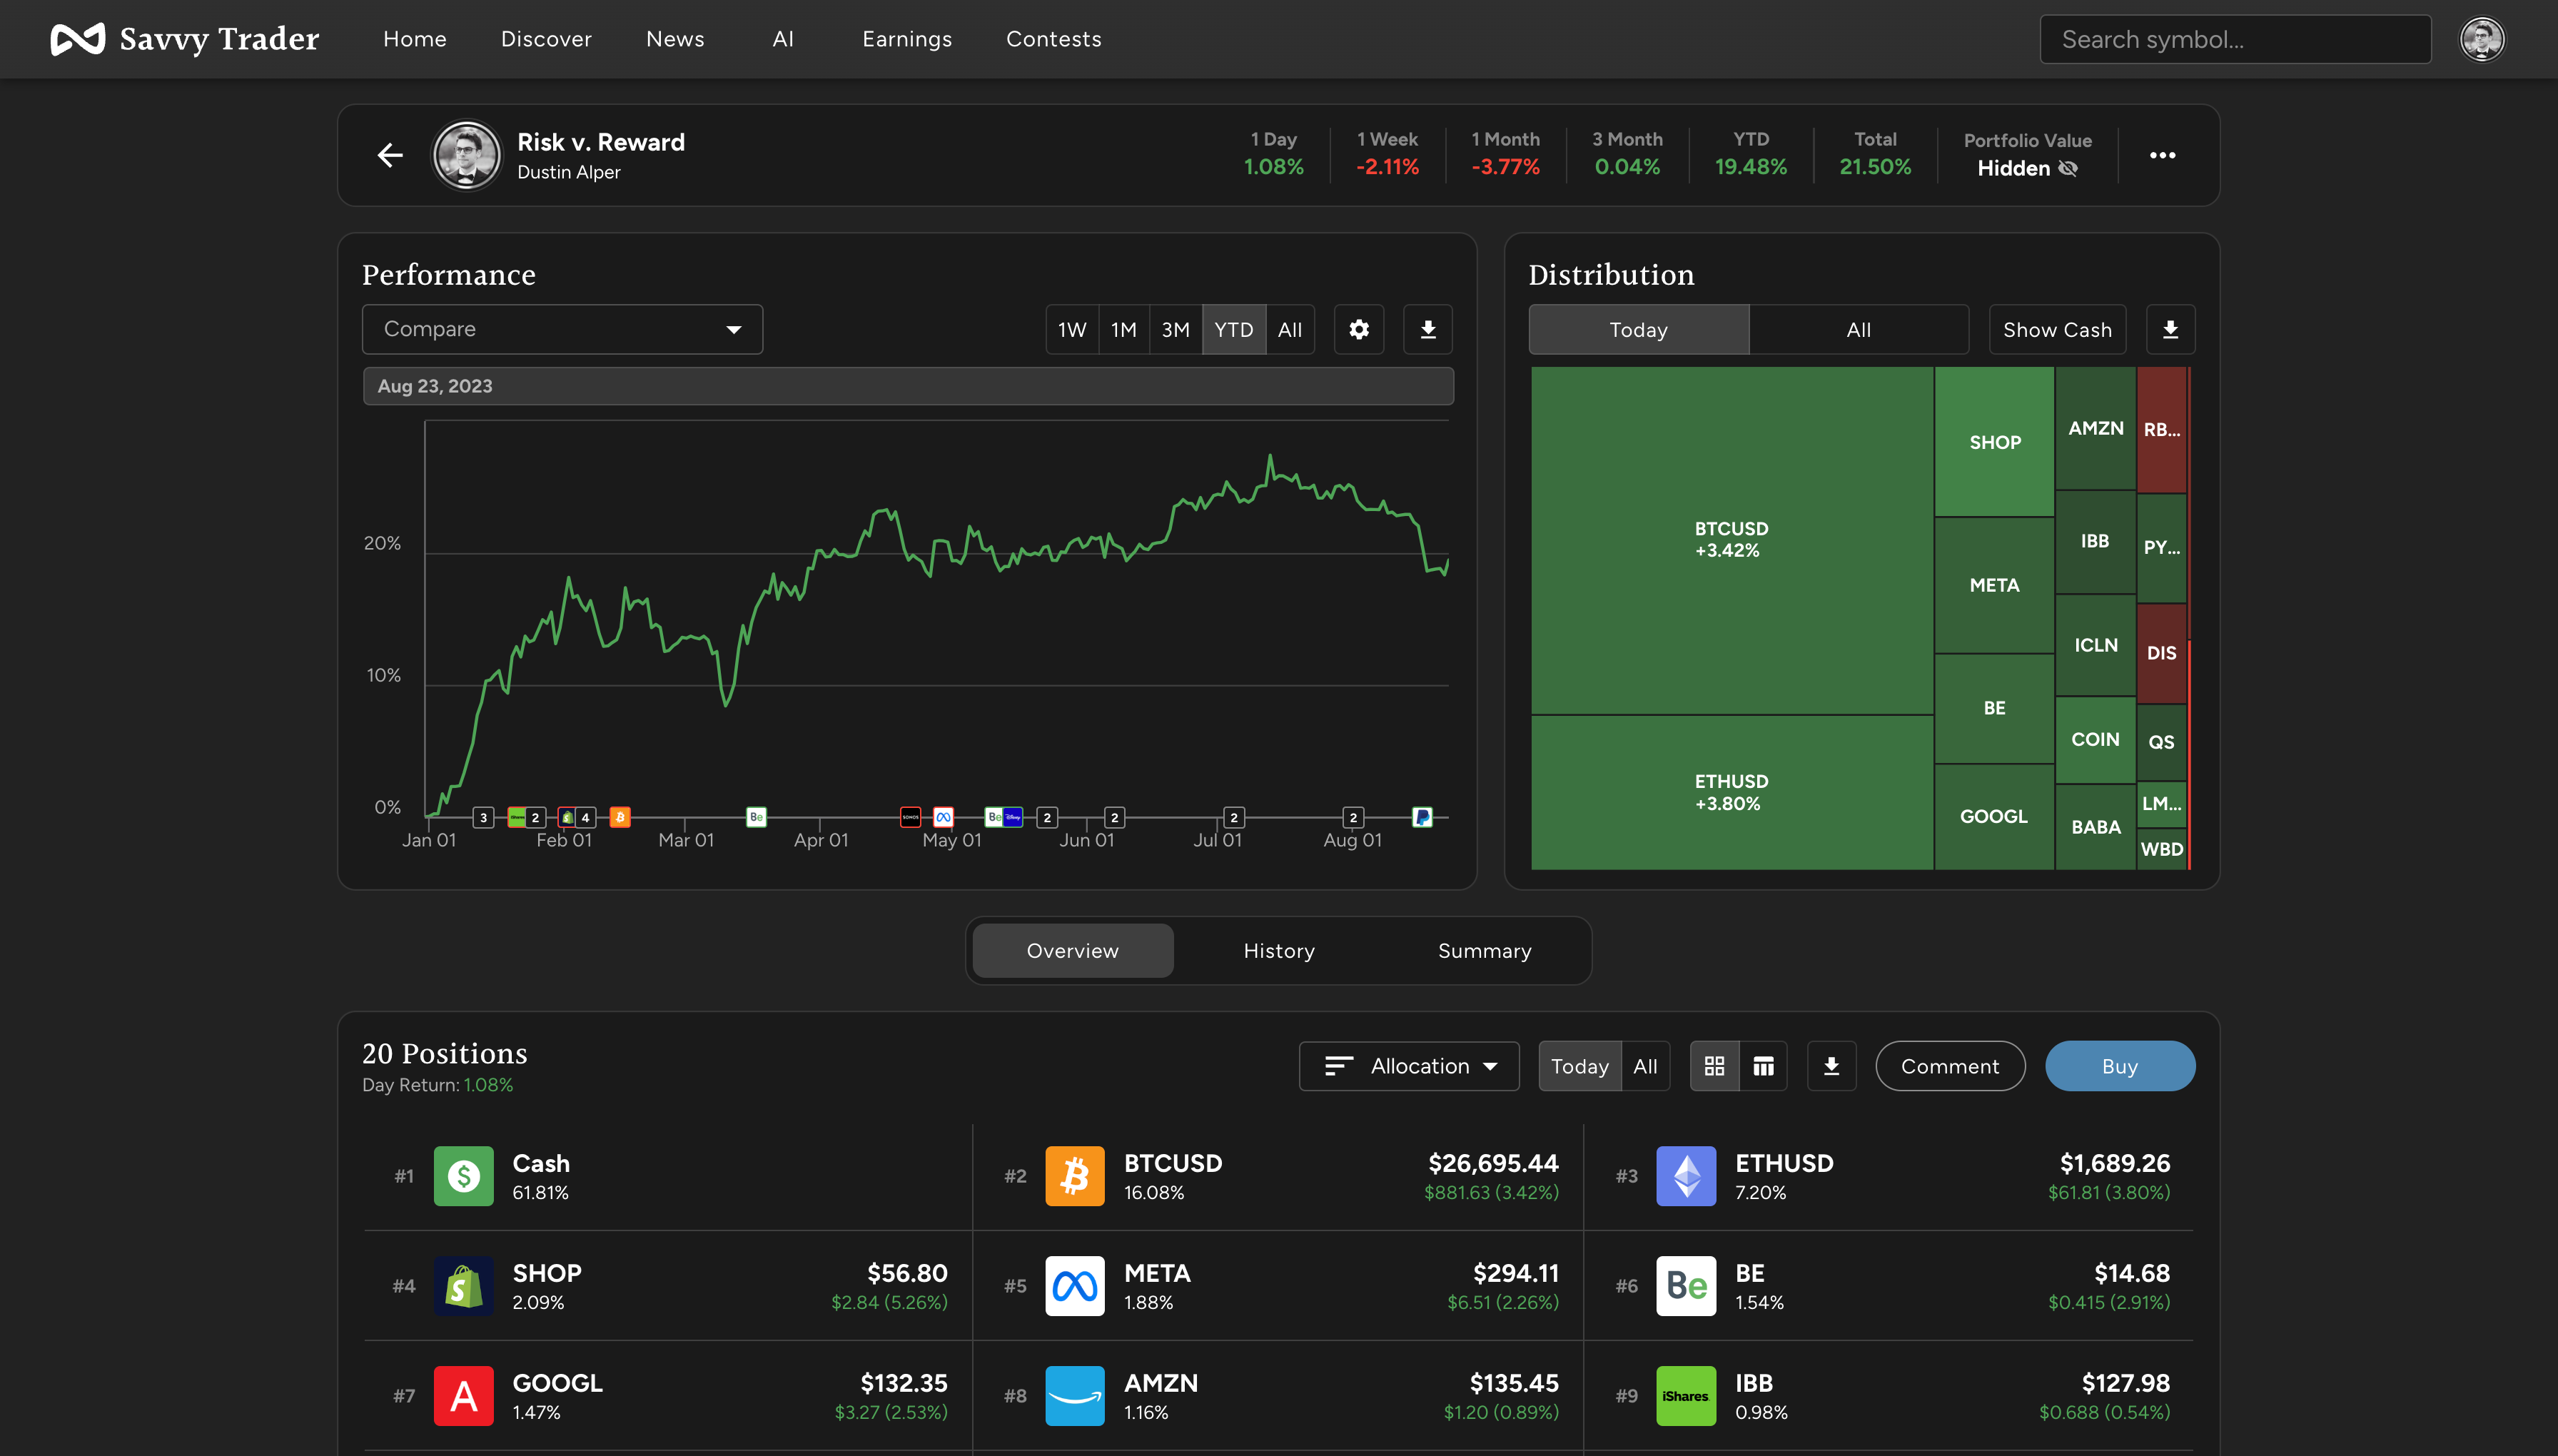Click the Sonos trade marker before May
The width and height of the screenshot is (2558, 1456).
coord(910,817)
